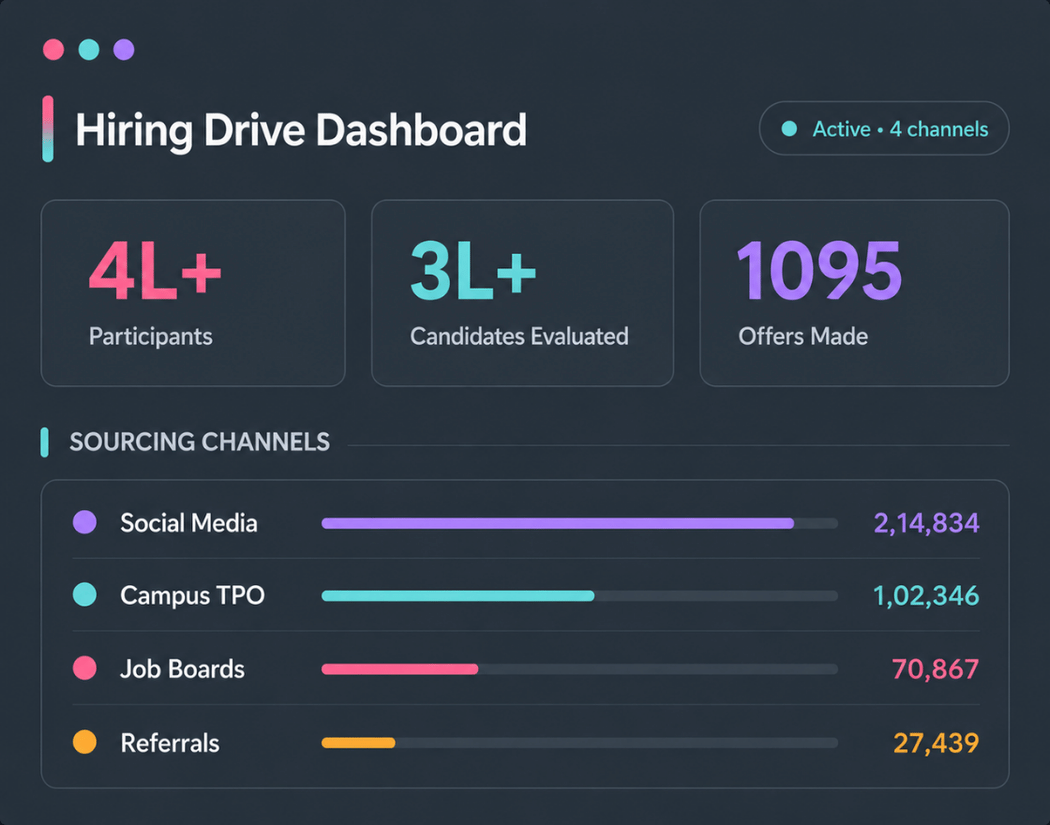This screenshot has height=825, width=1050.
Task: Click the purple window dot
Action: 124,50
